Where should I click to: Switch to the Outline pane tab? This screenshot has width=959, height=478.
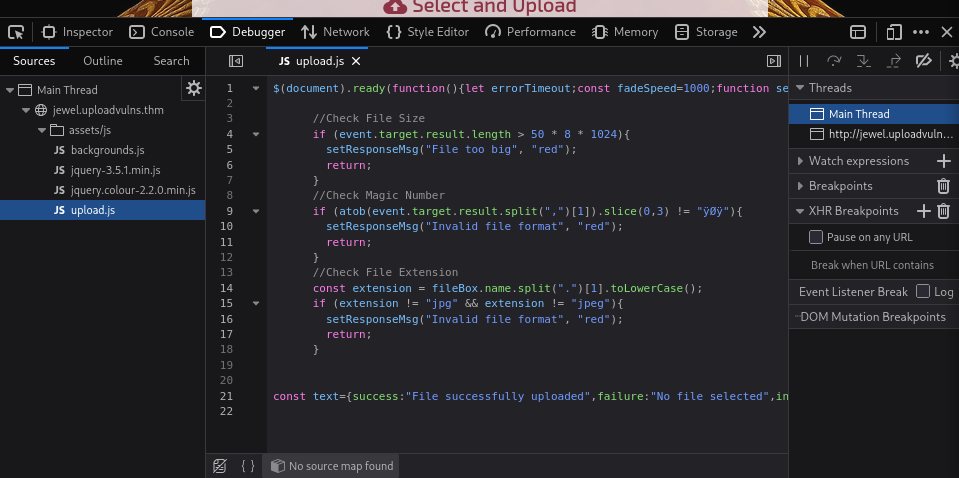(103, 61)
